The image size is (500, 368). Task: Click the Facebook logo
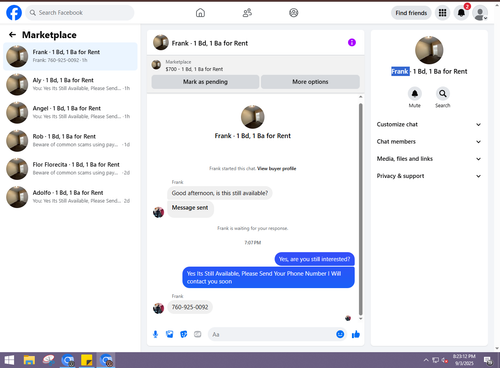[x=14, y=13]
